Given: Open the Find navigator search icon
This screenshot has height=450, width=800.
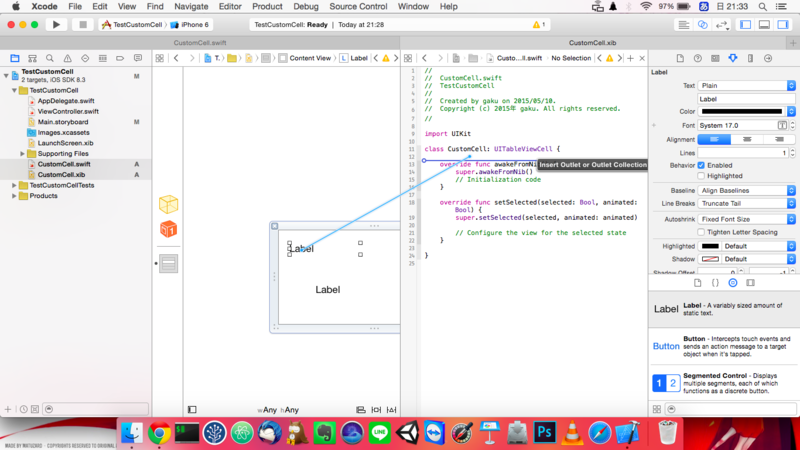Looking at the screenshot, I should click(49, 58).
